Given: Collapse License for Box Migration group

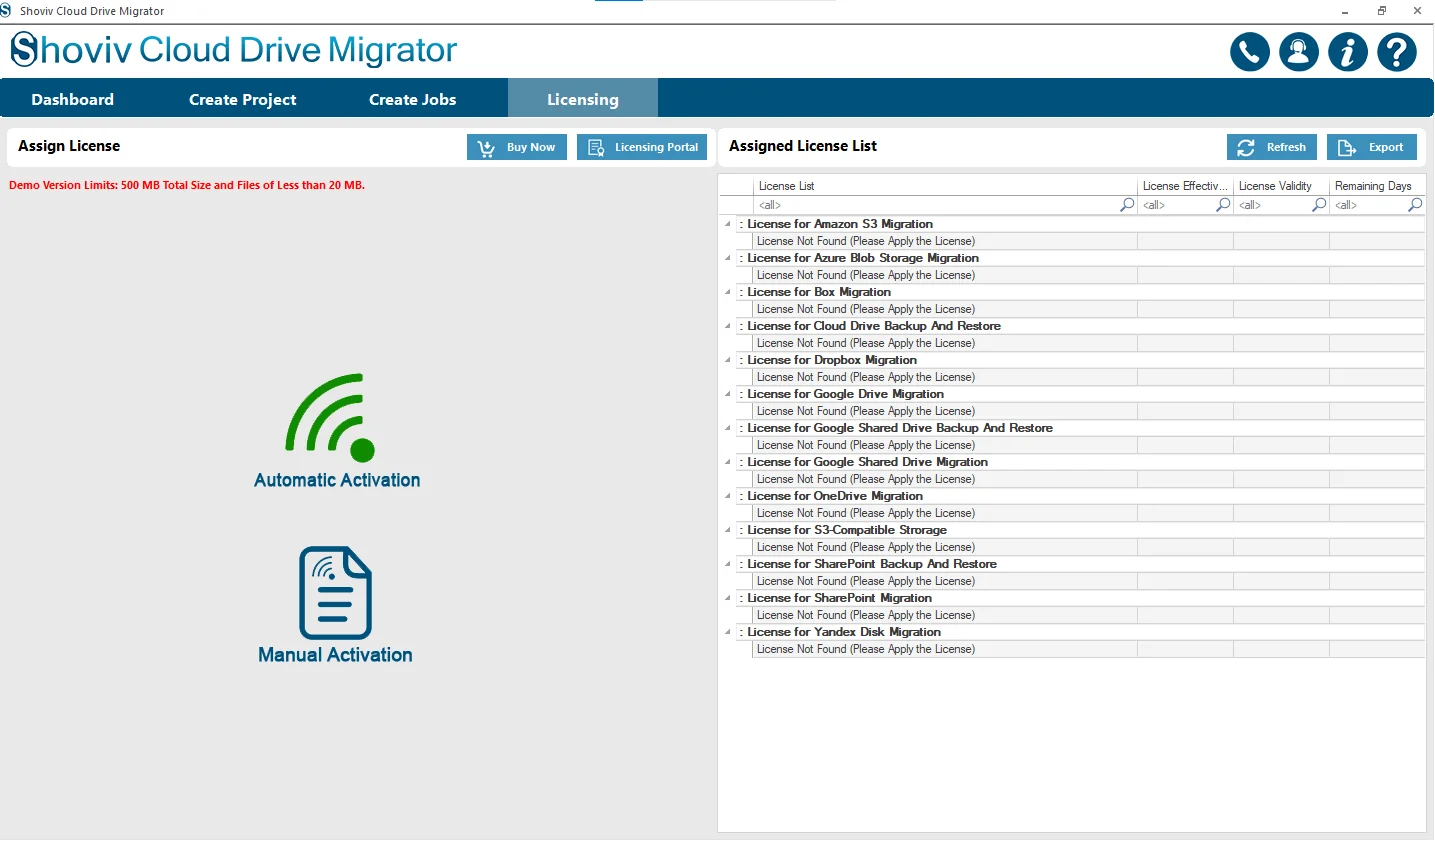Looking at the screenshot, I should click(x=728, y=292).
